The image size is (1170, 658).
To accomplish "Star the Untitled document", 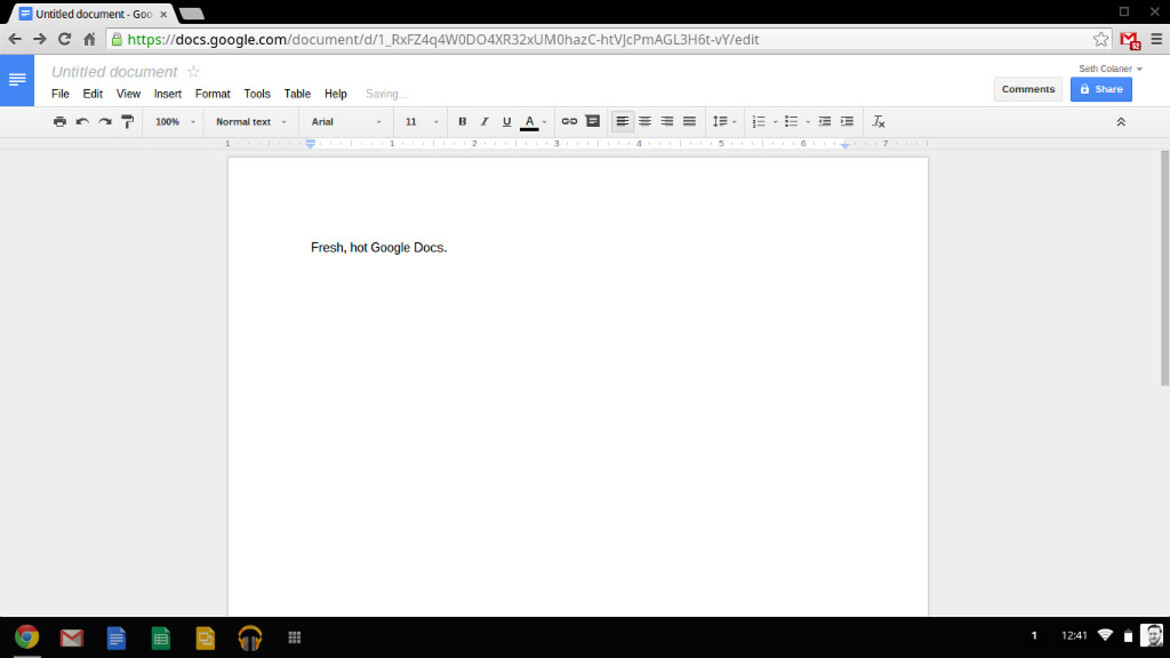I will (x=193, y=72).
